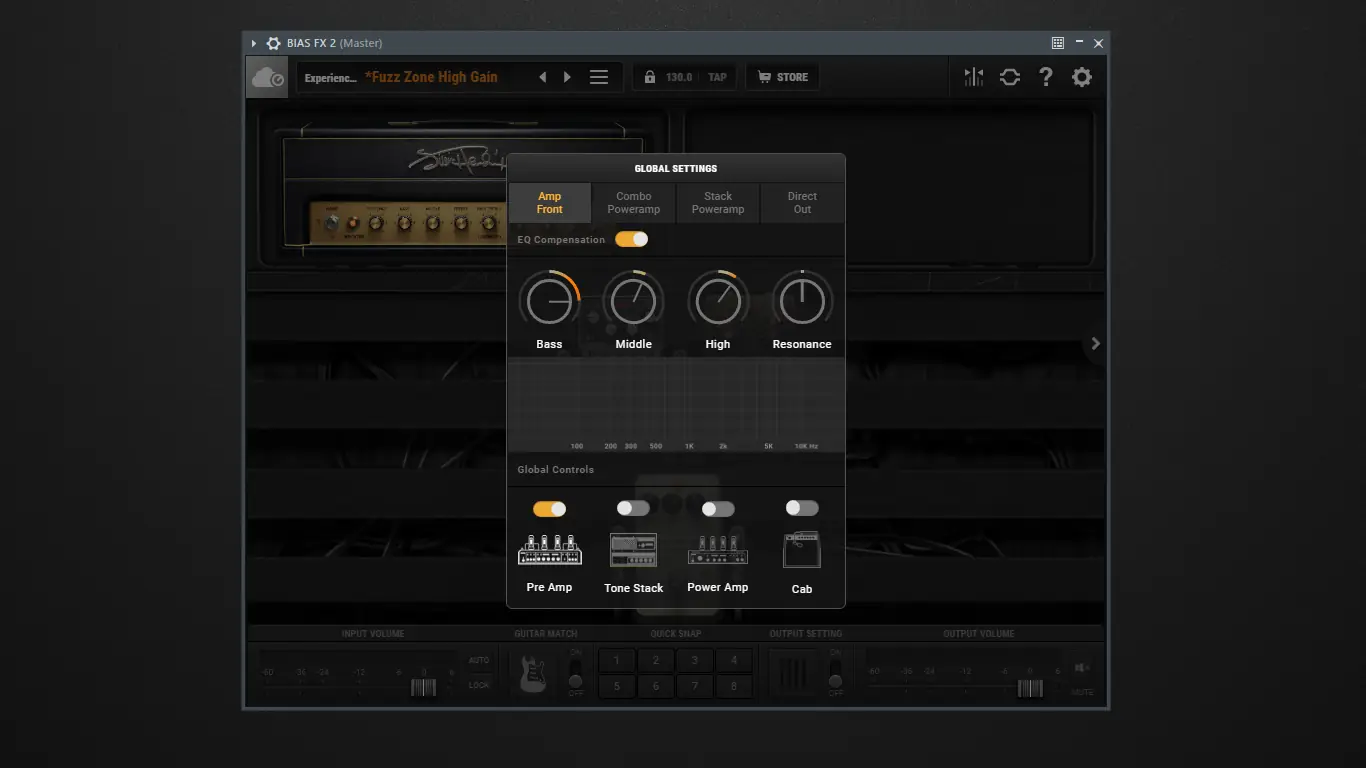Adjust the Output Volume slider handle
The image size is (1366, 768).
(1030, 688)
